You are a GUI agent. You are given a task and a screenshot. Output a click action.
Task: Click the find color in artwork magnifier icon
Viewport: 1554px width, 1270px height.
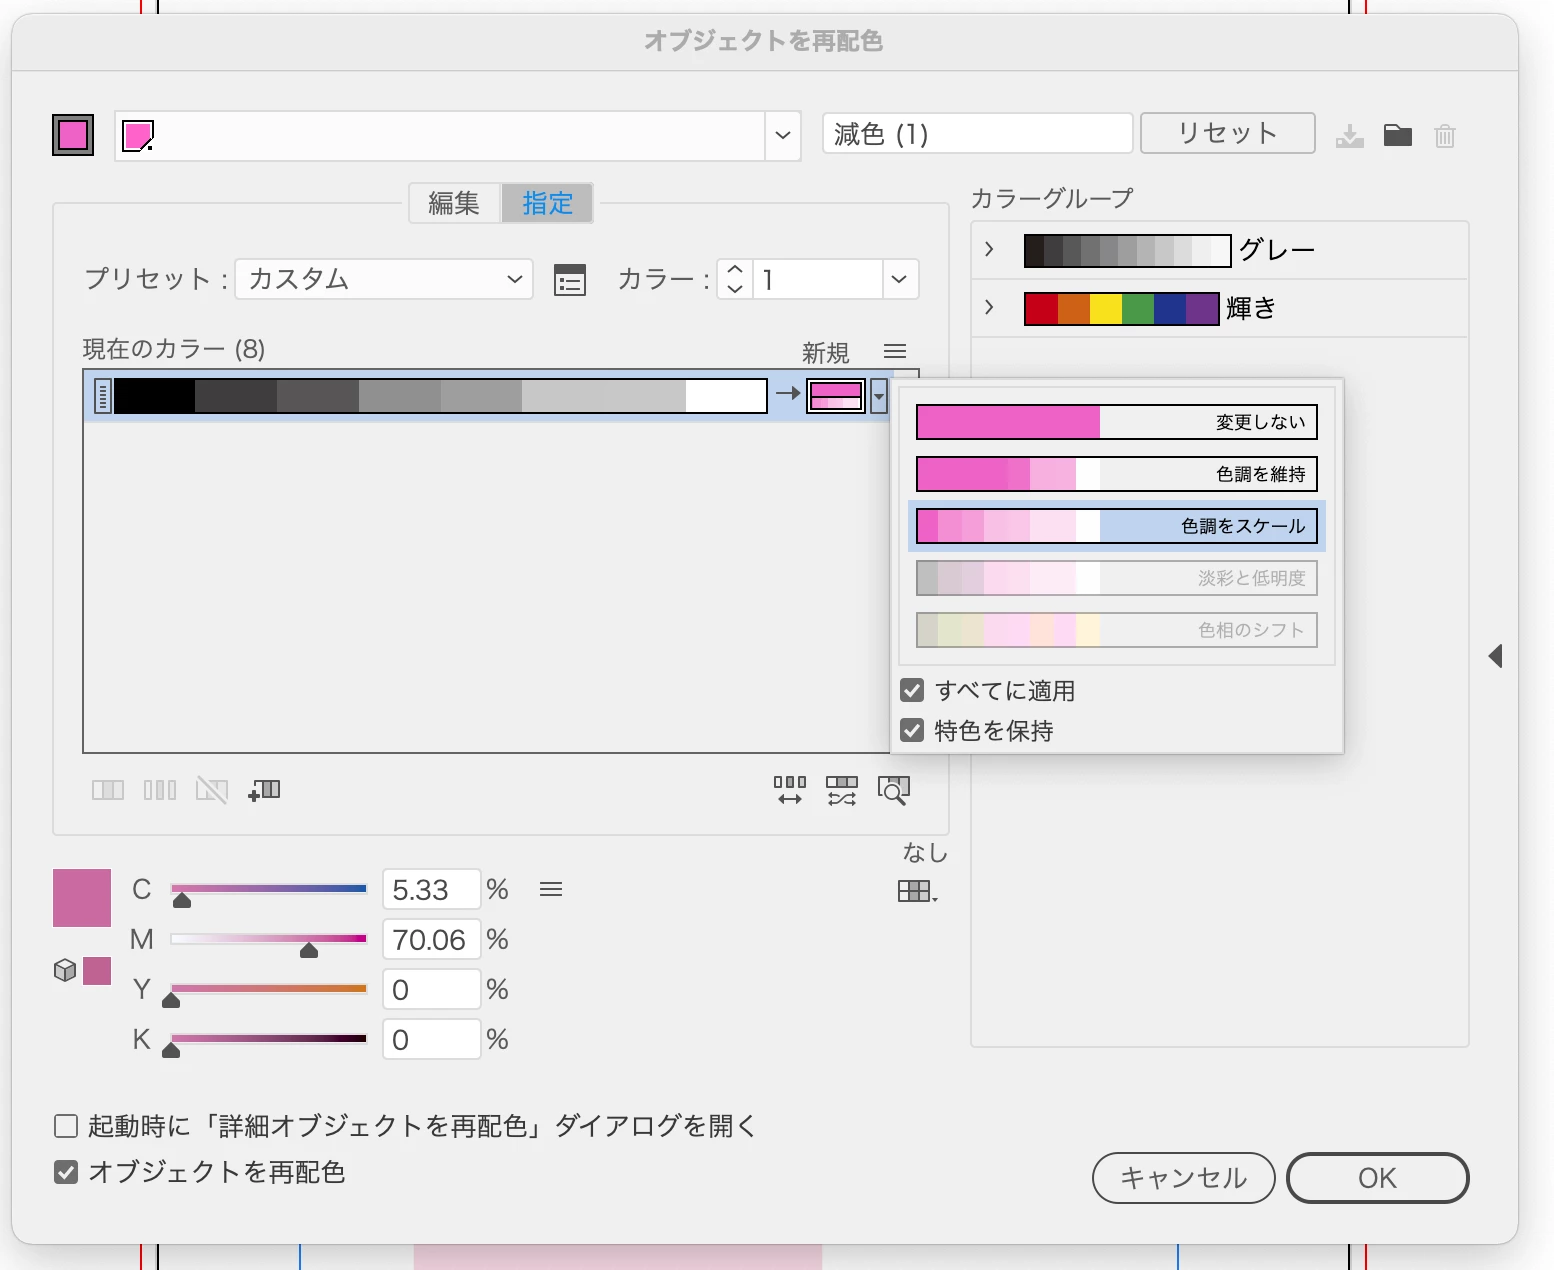pos(894,790)
